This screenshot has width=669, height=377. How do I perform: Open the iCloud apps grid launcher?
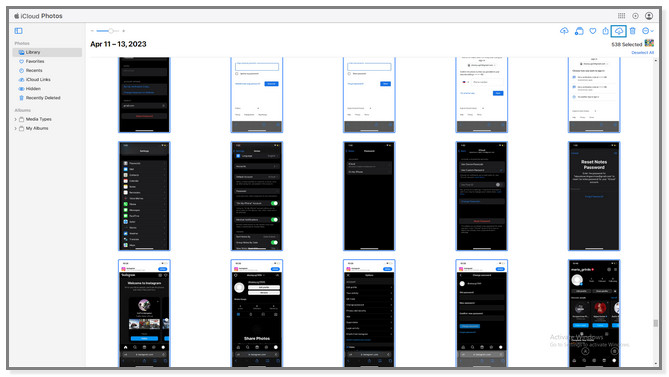pos(621,16)
